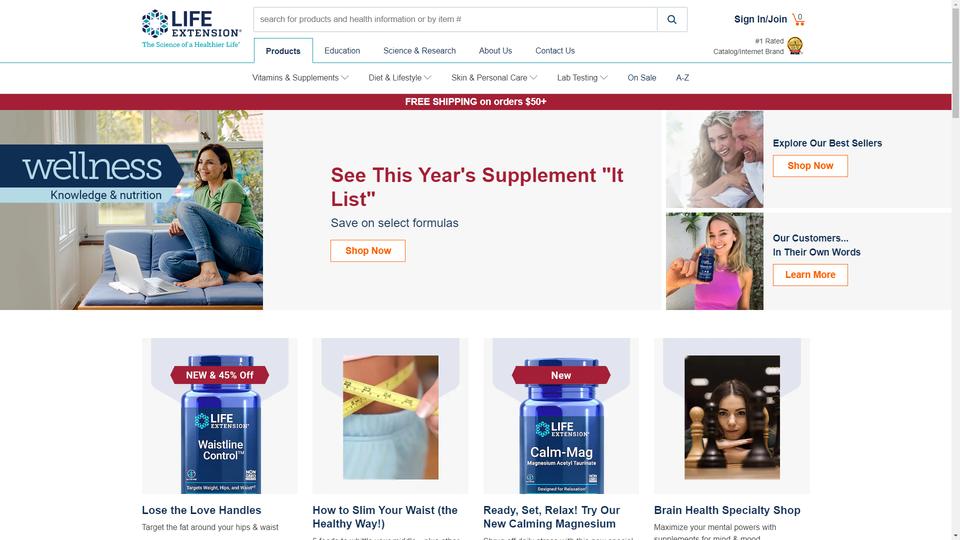Expand Diet & Lifestyle dropdown
The height and width of the screenshot is (540, 960).
(x=400, y=78)
